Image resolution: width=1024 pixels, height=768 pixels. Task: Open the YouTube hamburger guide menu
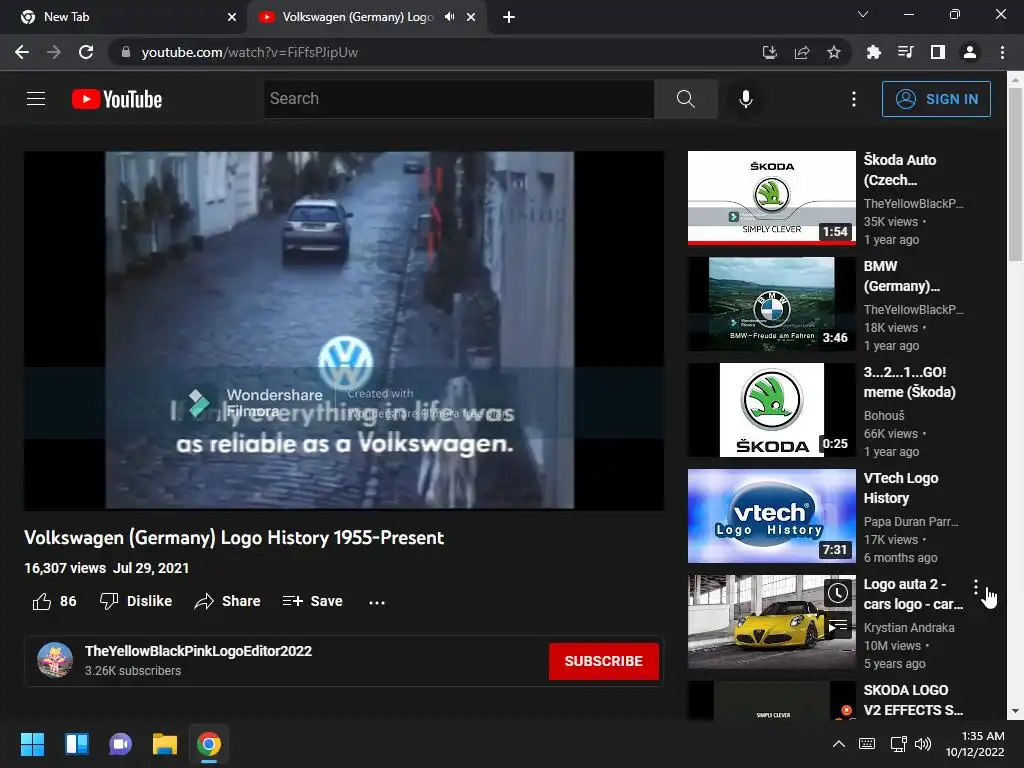pos(36,99)
